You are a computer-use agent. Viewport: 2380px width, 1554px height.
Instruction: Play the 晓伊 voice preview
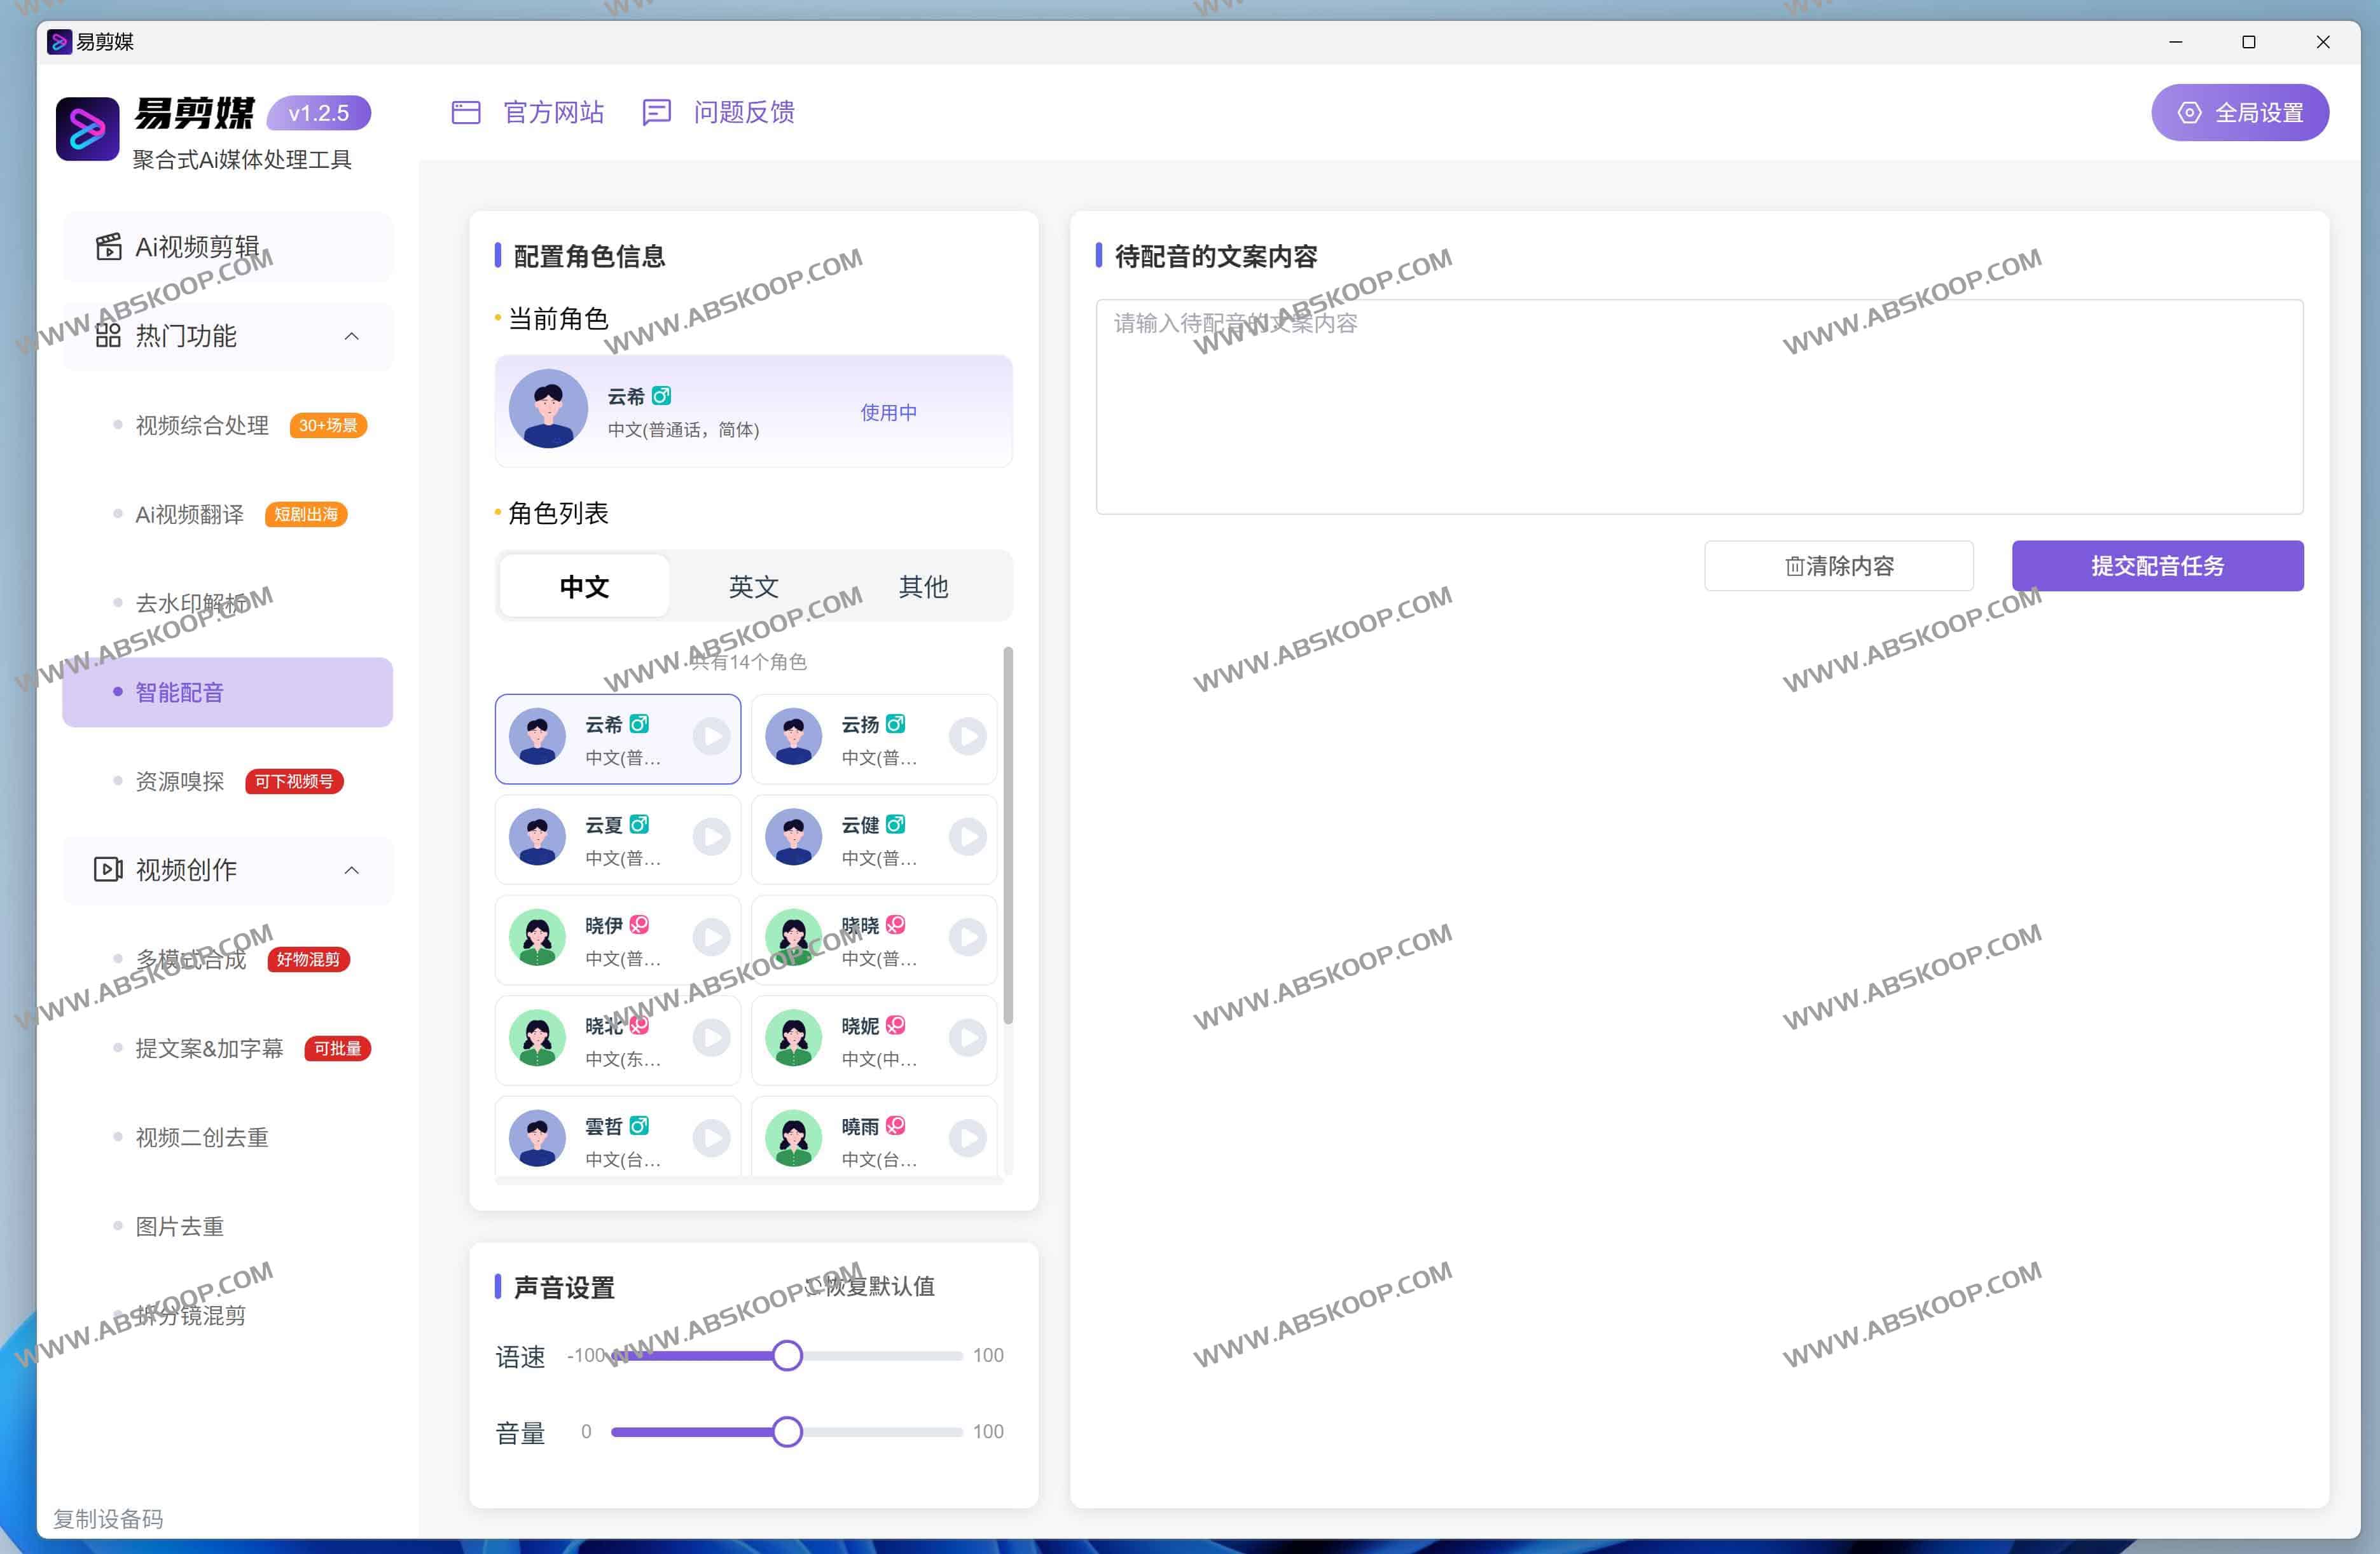click(x=711, y=937)
